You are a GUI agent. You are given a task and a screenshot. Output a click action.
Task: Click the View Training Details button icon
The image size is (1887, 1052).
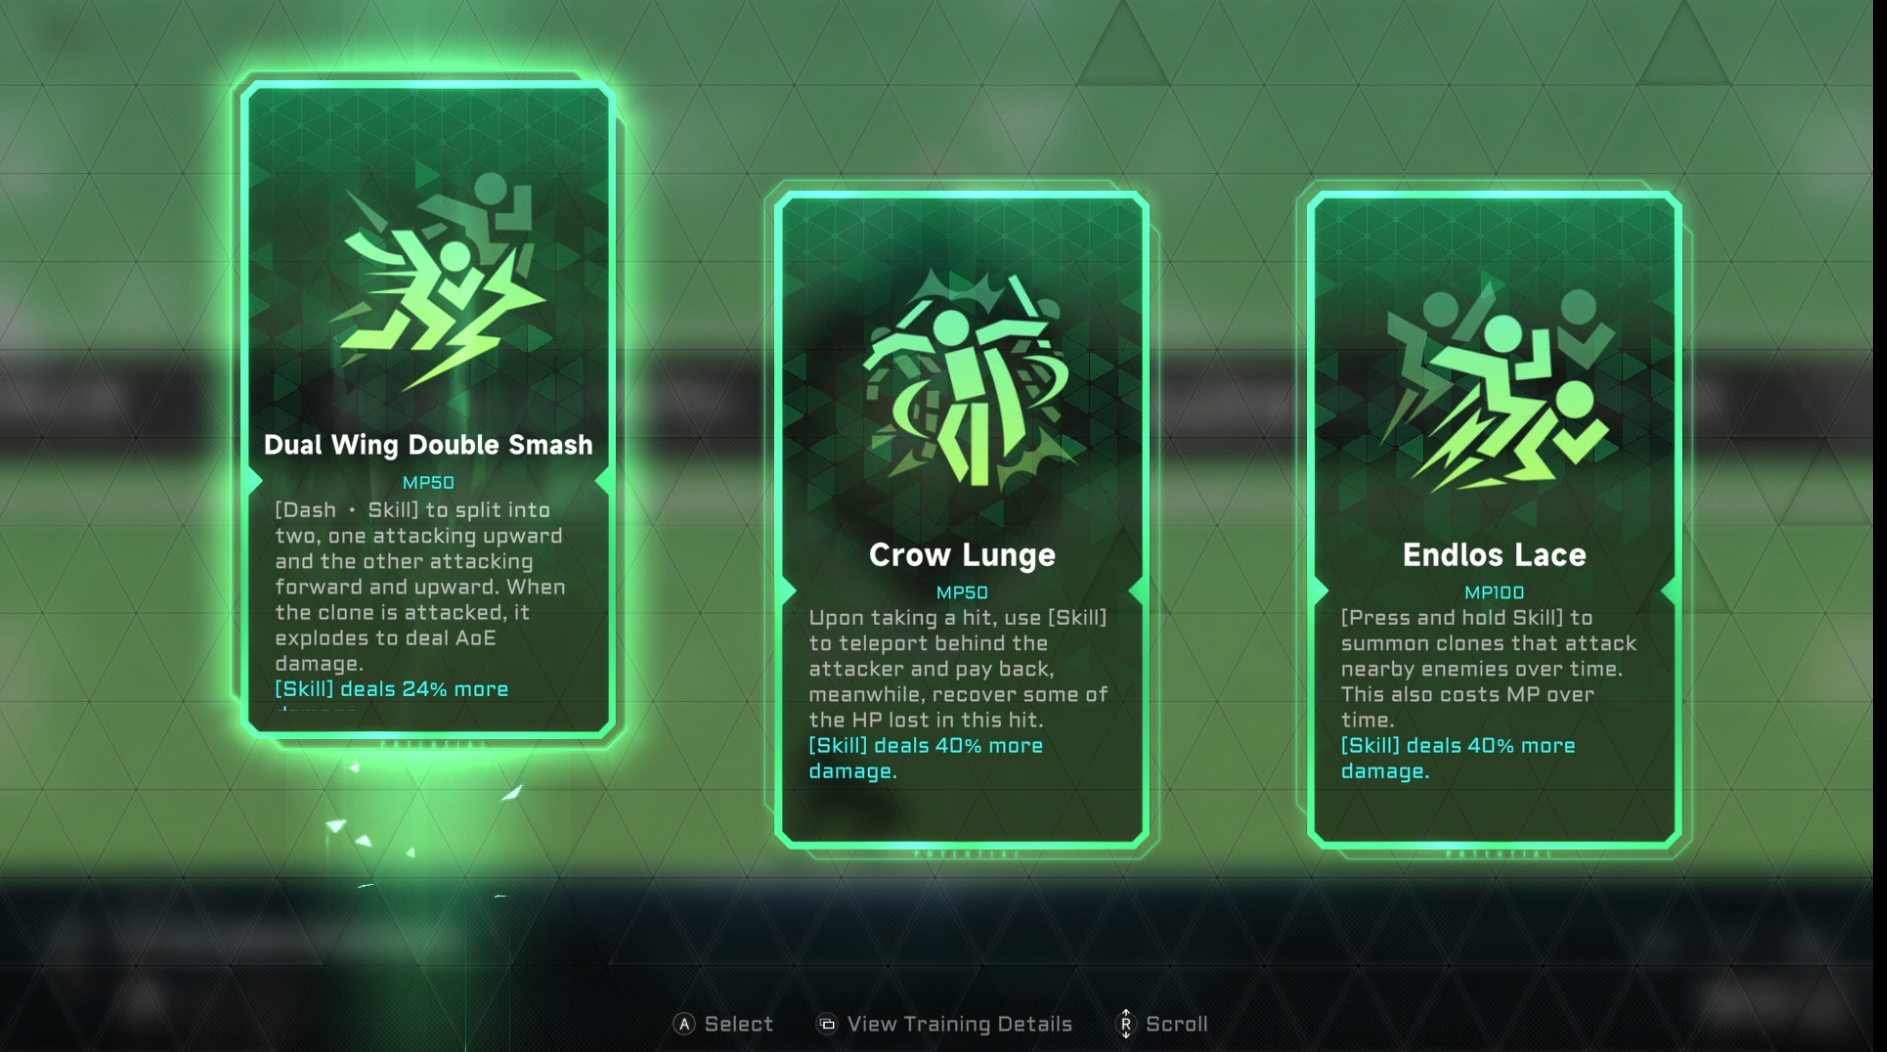pos(827,1024)
